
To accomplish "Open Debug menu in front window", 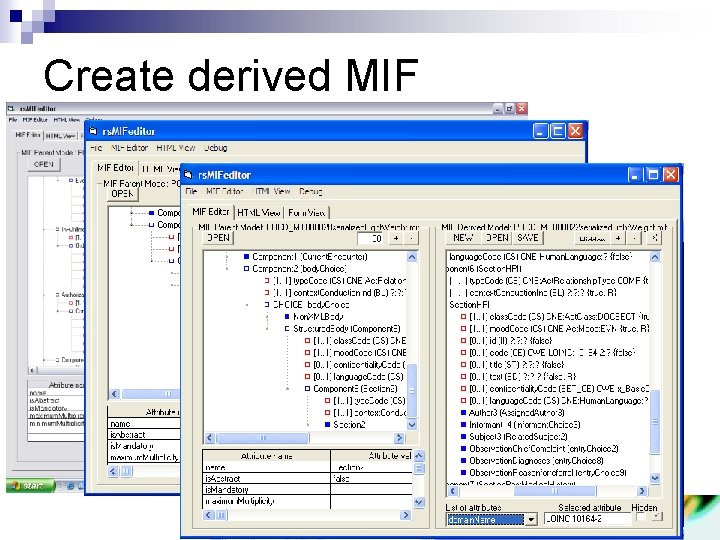I will coord(311,191).
